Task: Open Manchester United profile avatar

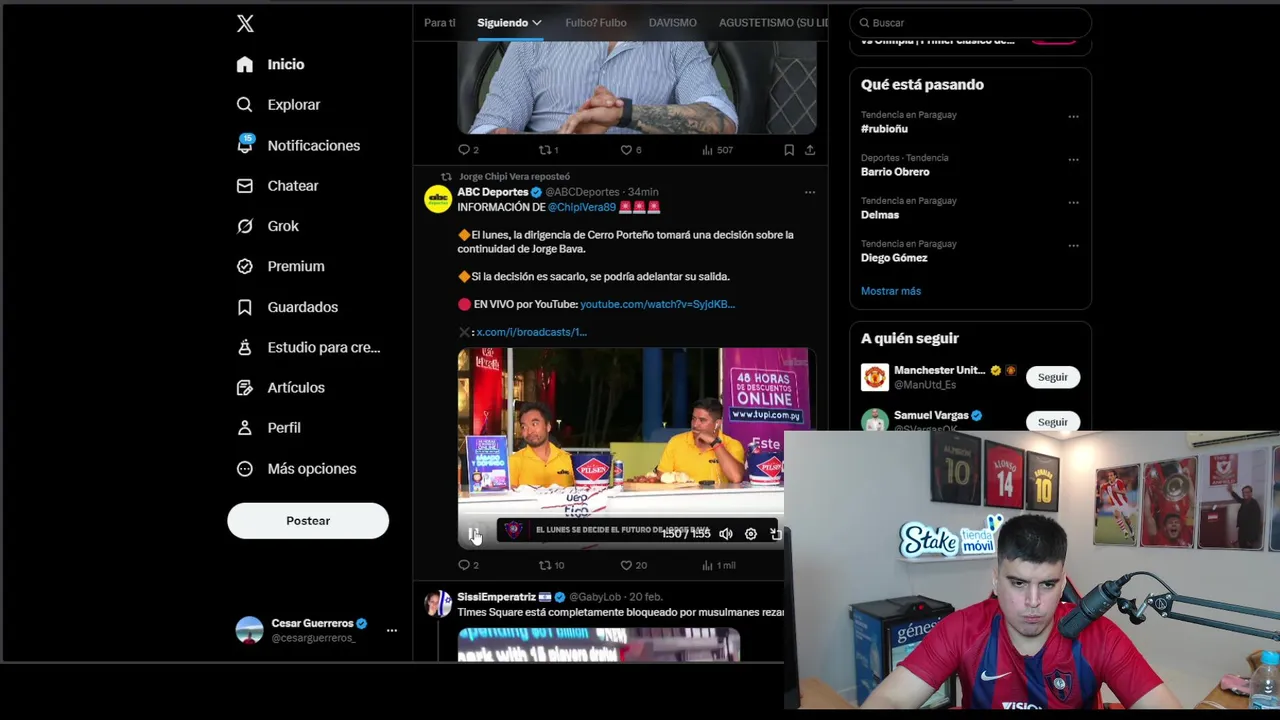Action: coord(875,377)
